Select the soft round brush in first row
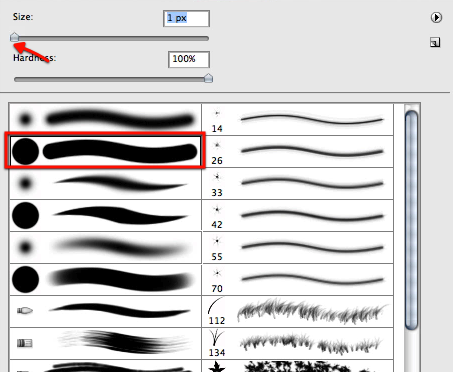The image size is (453, 372). [105, 119]
